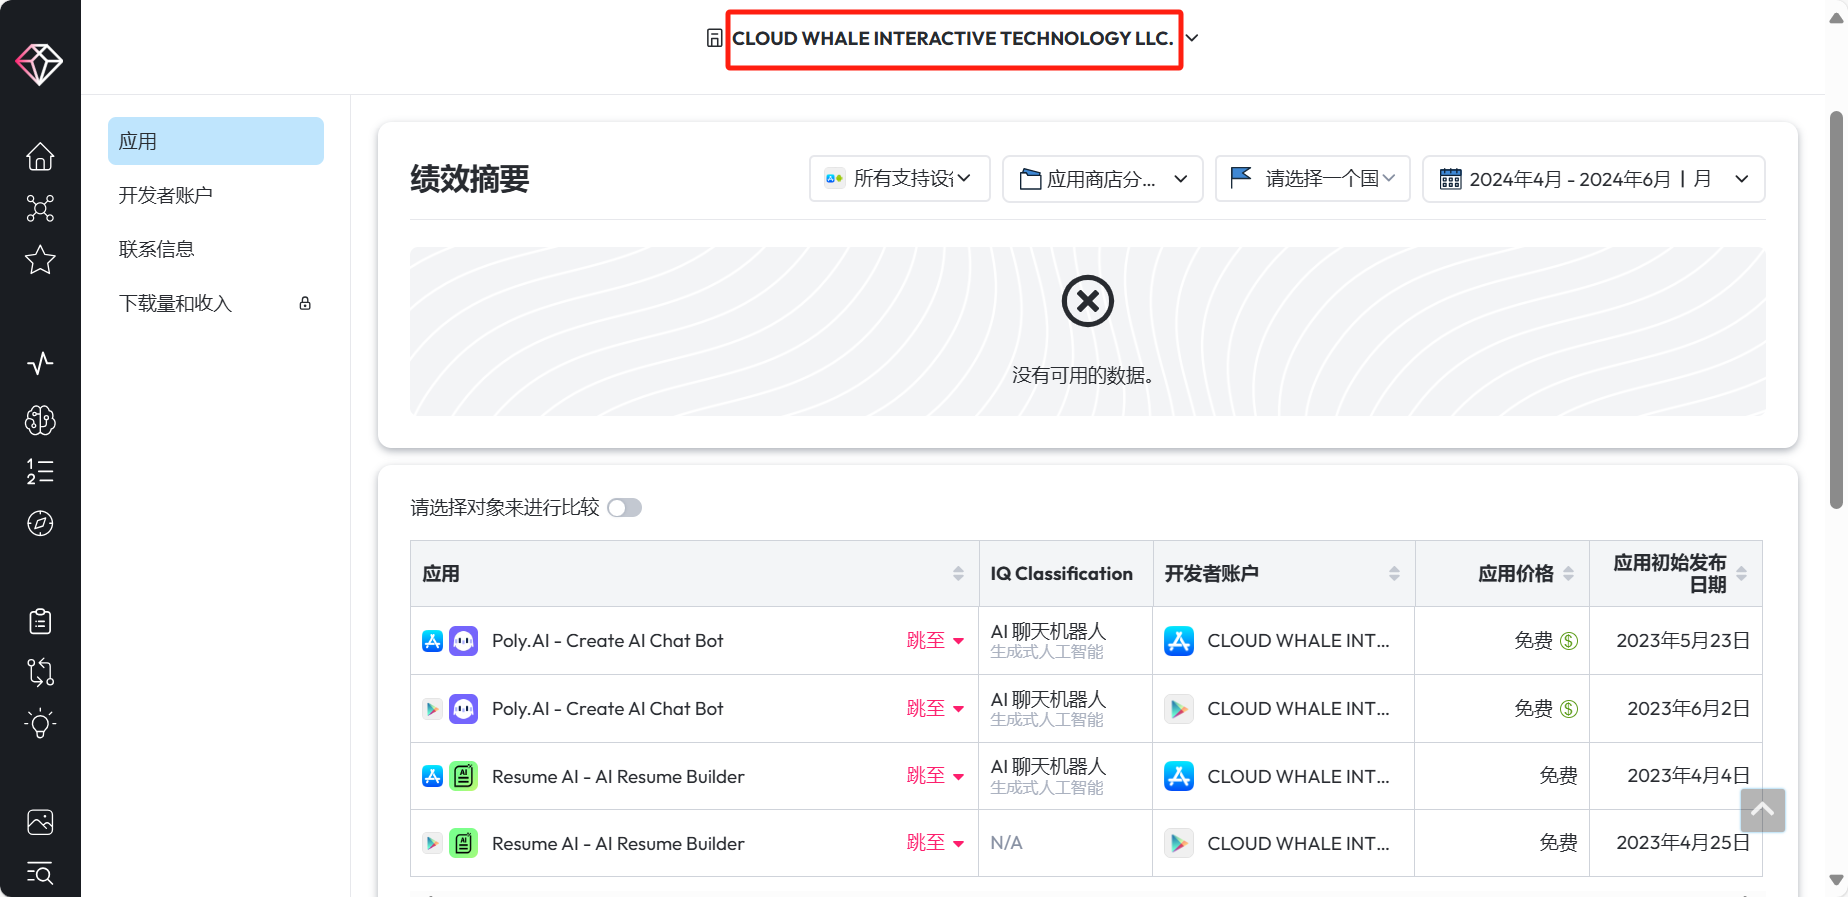Click the home icon in sidebar
This screenshot has height=897, width=1848.
click(x=40, y=157)
